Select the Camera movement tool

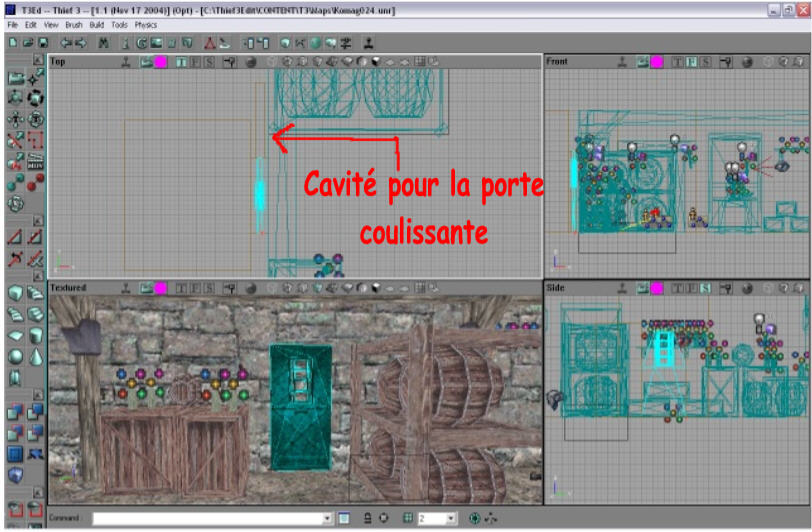[x=16, y=78]
